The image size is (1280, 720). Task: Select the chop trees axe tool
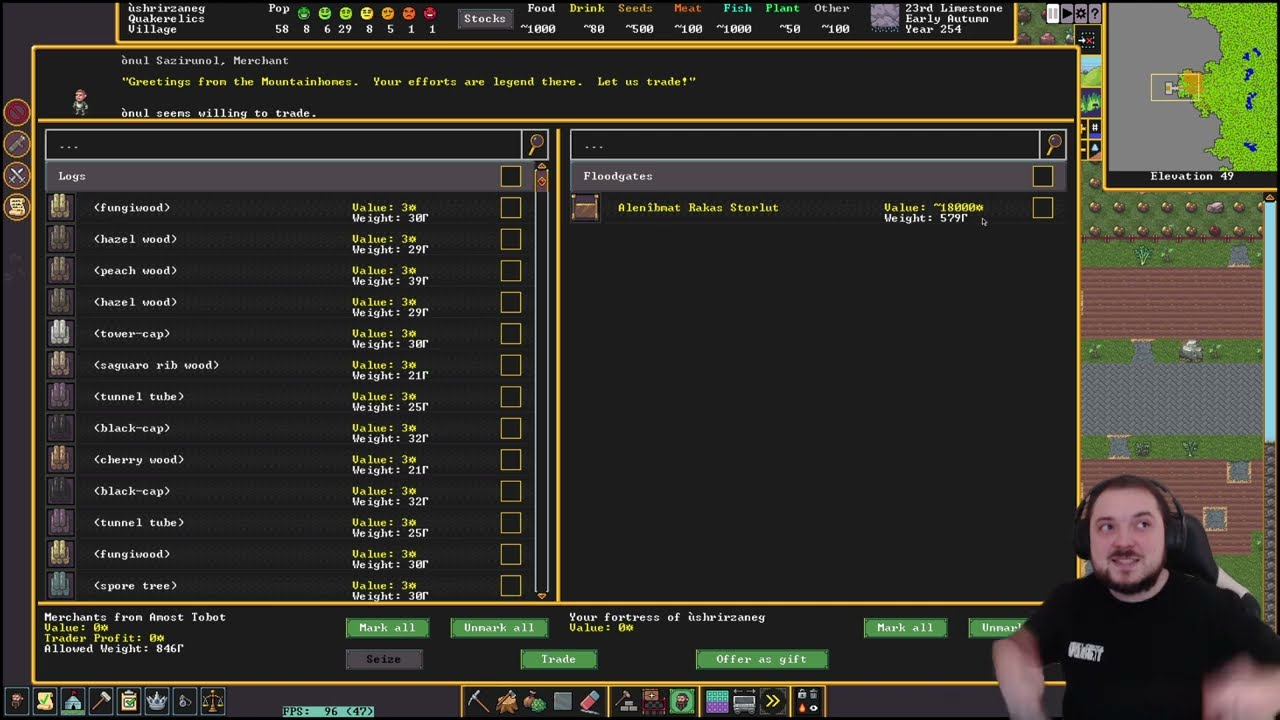[x=506, y=701]
